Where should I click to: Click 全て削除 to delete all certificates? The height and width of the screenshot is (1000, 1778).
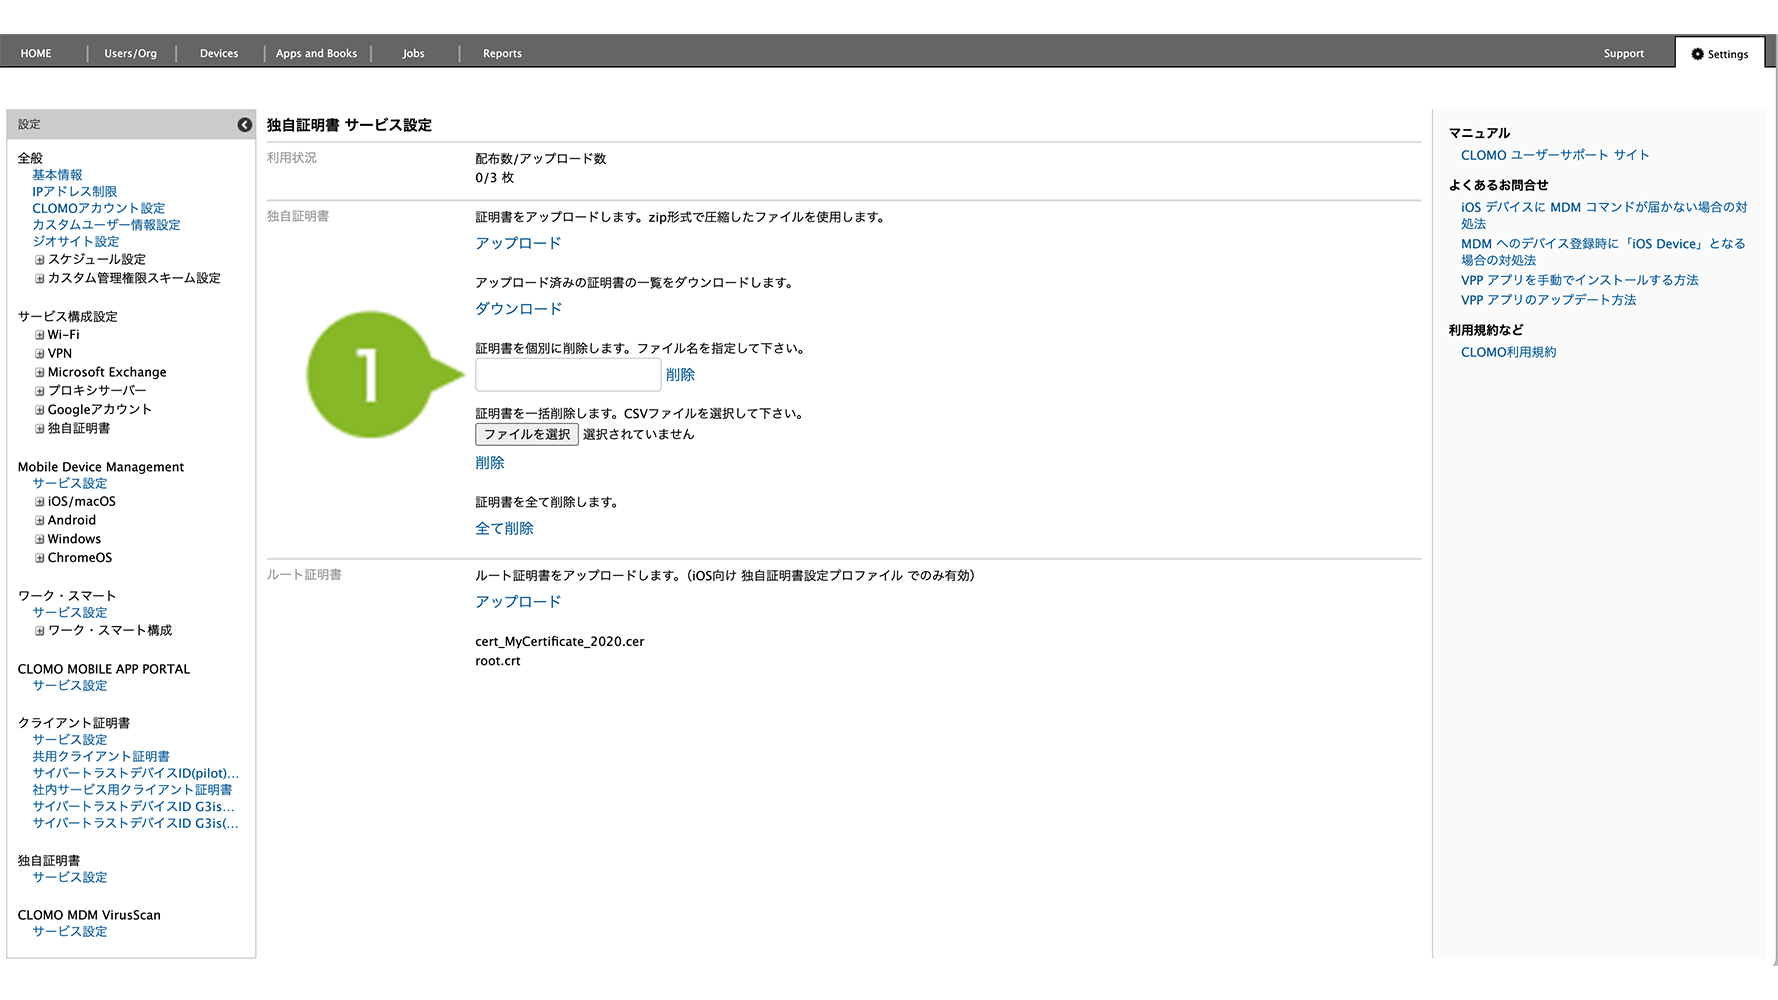tap(504, 528)
